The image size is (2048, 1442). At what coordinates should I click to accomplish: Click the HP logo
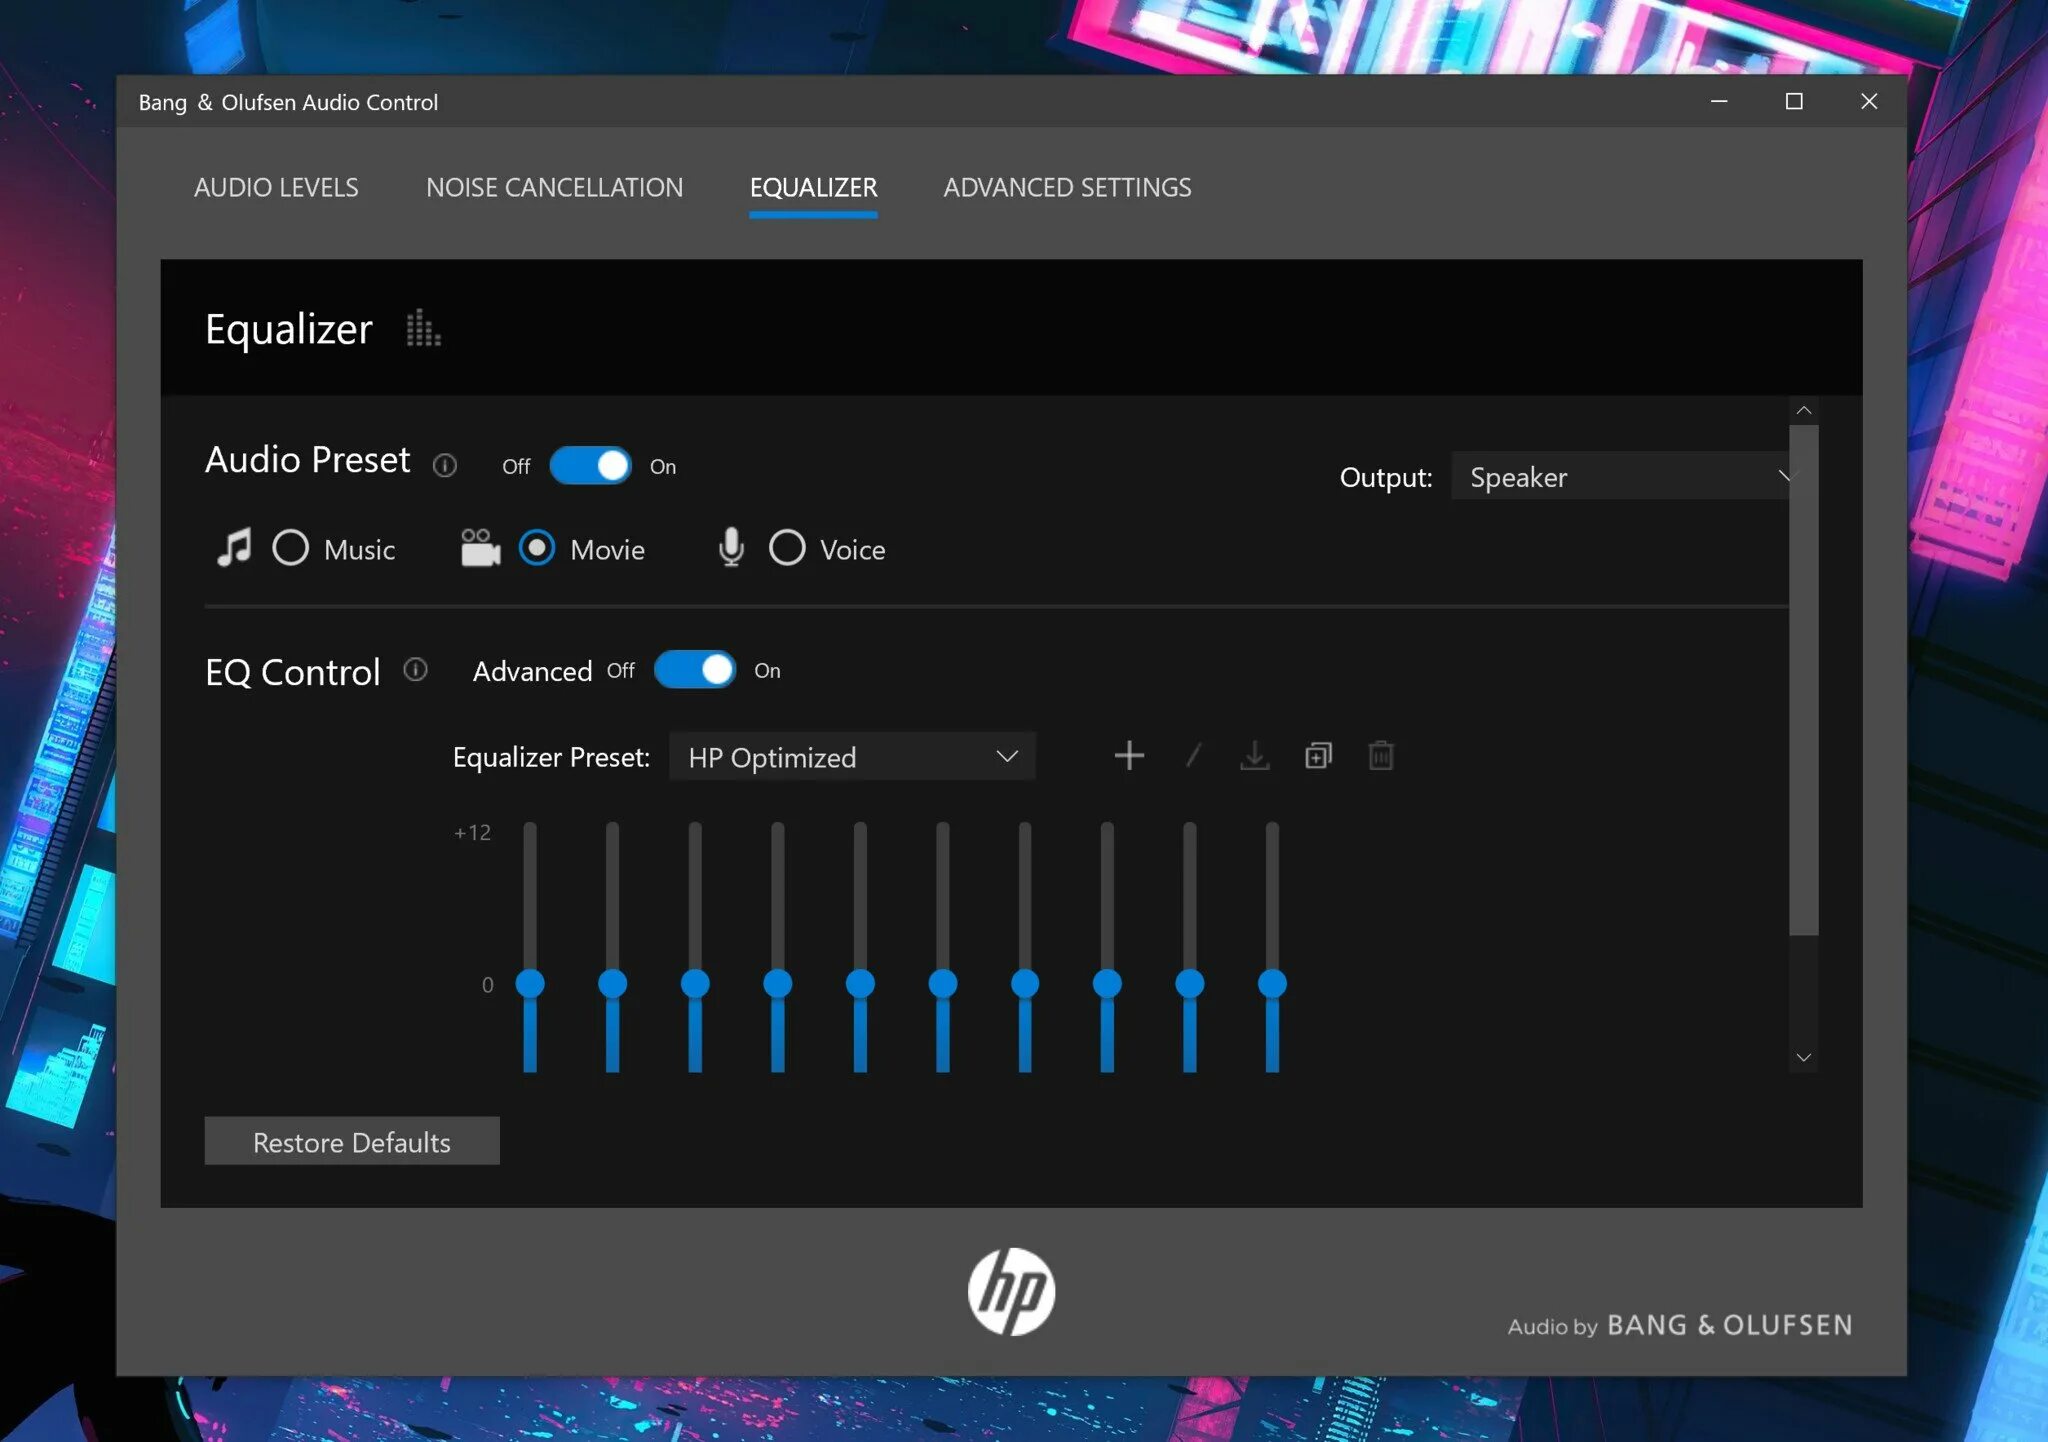(1011, 1291)
